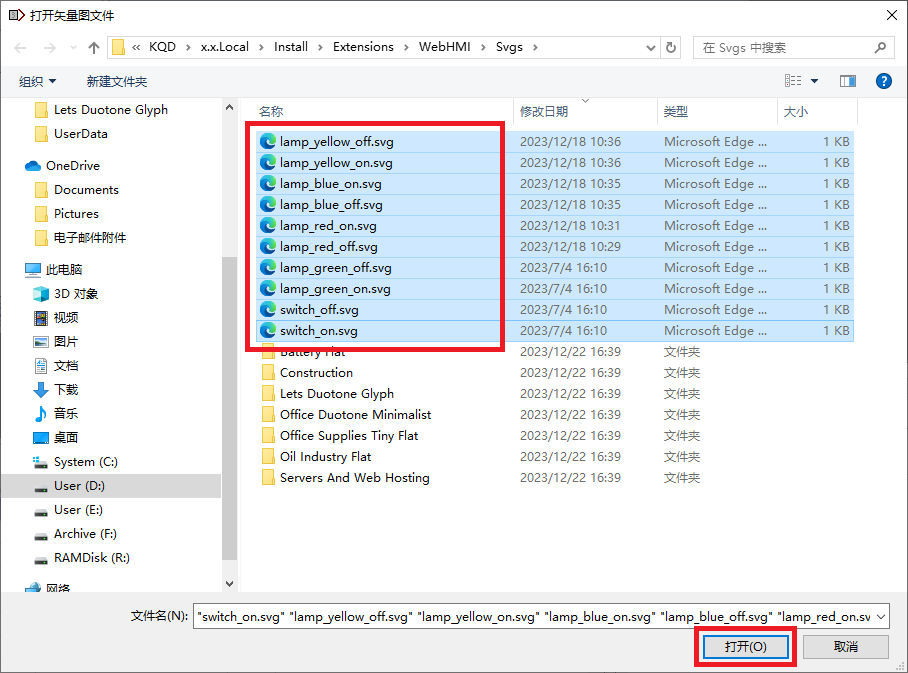Open the recent locations dropdown arrow

(x=73, y=47)
